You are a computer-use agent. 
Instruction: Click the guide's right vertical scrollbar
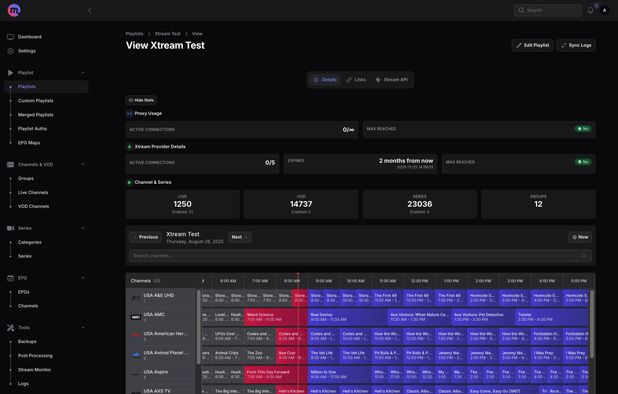pos(592,323)
